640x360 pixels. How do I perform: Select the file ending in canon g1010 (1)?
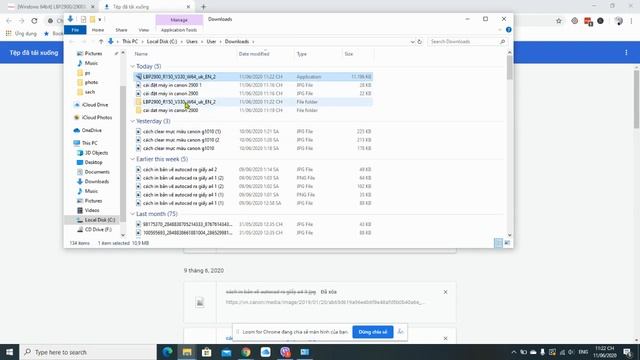pyautogui.click(x=253, y=131)
